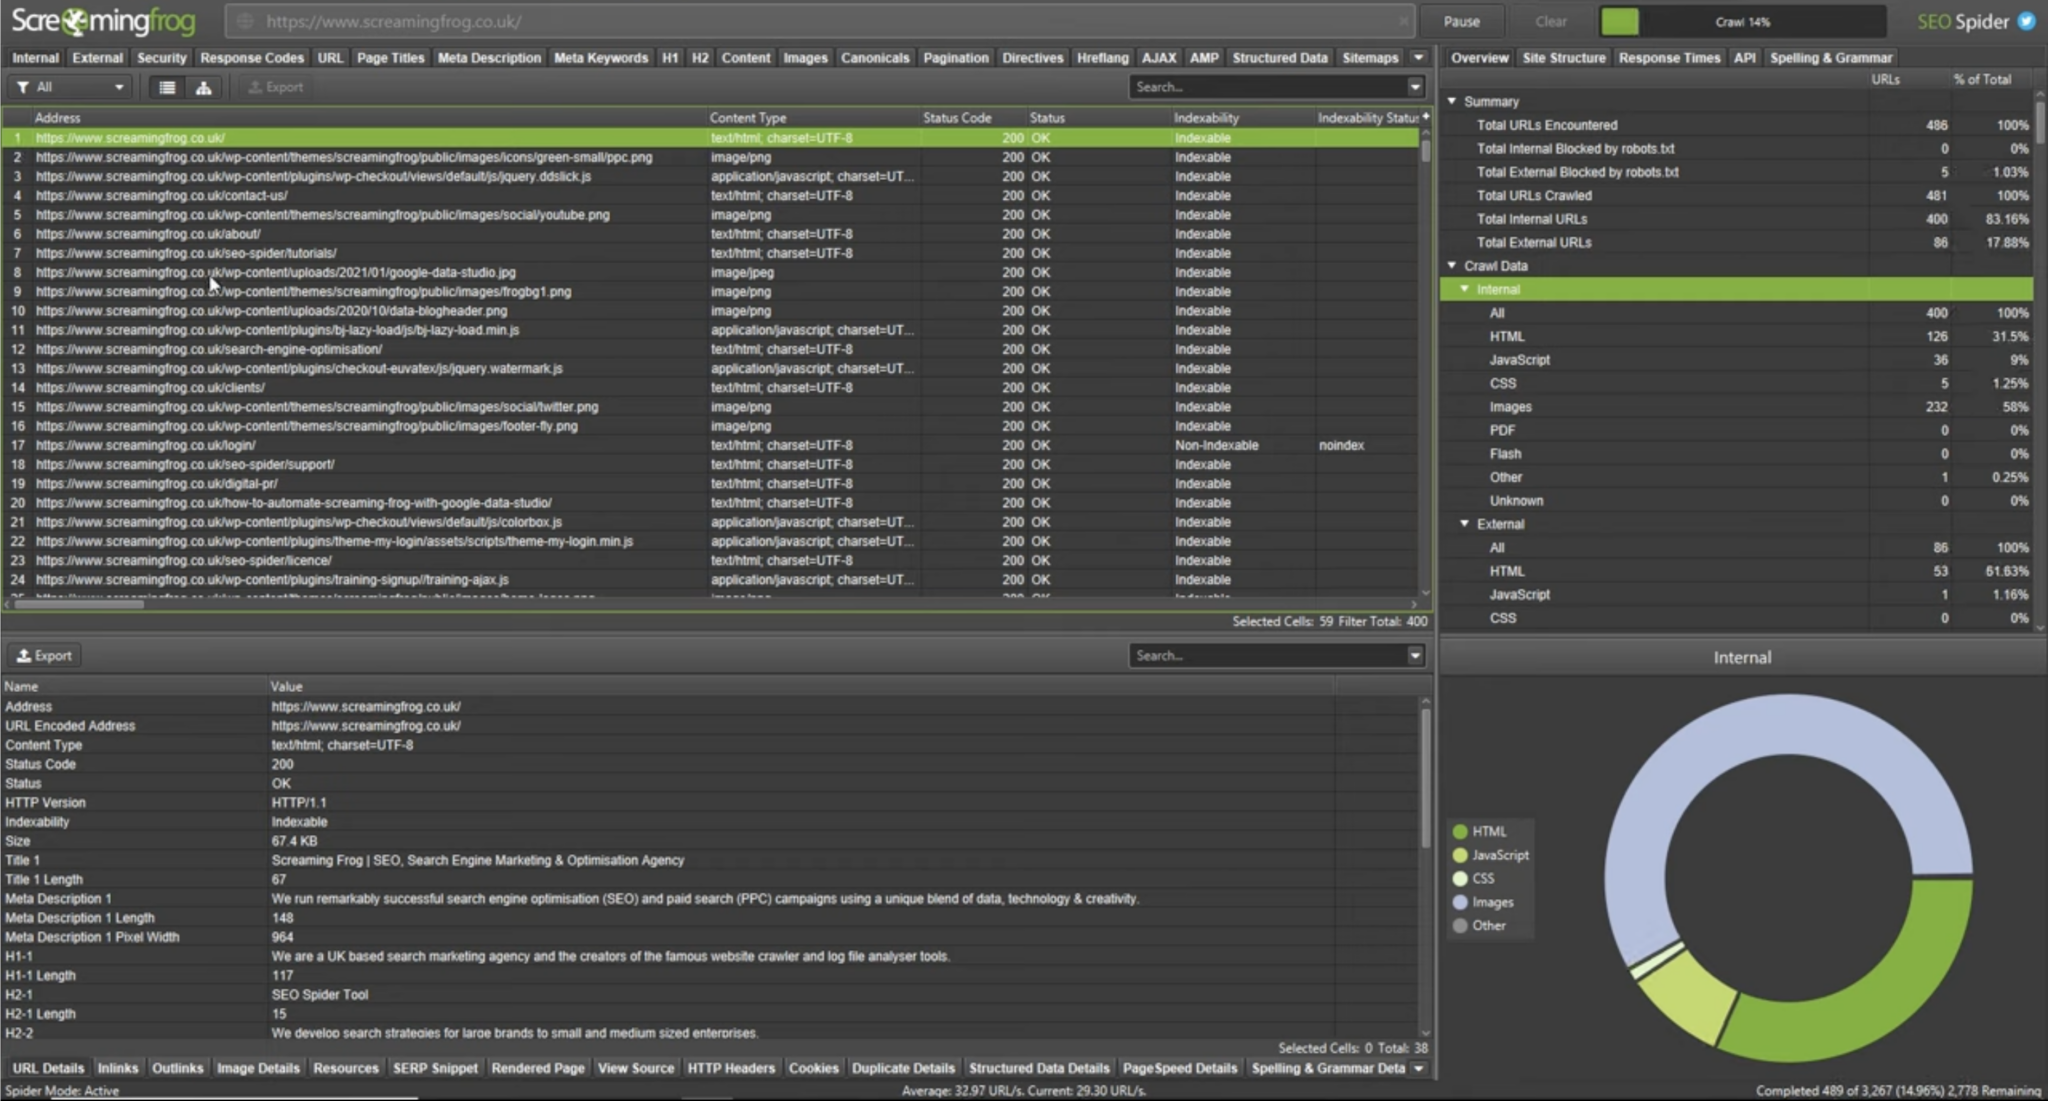Click the globe icon in URL bar
The width and height of the screenshot is (2048, 1101).
tap(245, 21)
